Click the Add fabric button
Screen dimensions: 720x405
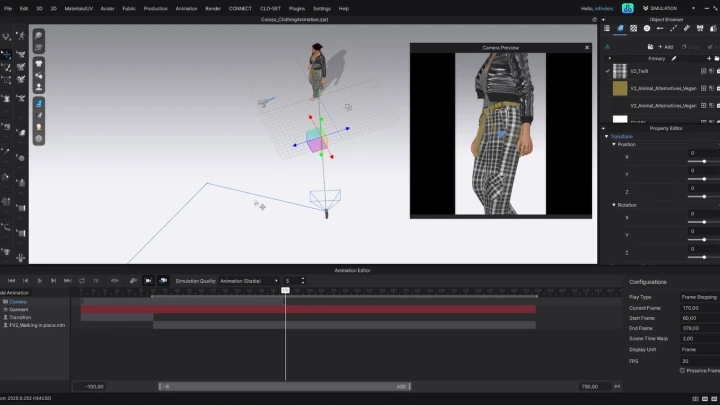pos(665,47)
